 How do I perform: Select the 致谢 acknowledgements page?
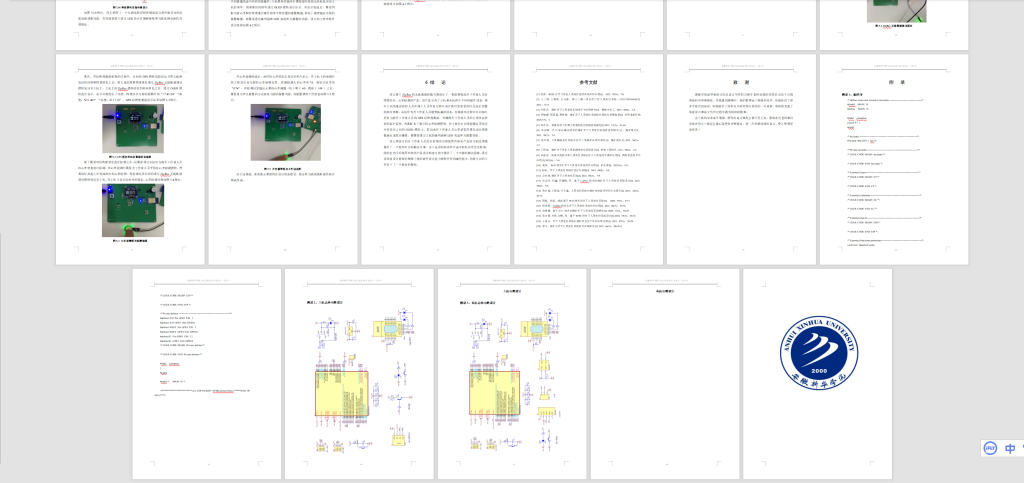pyautogui.click(x=741, y=159)
